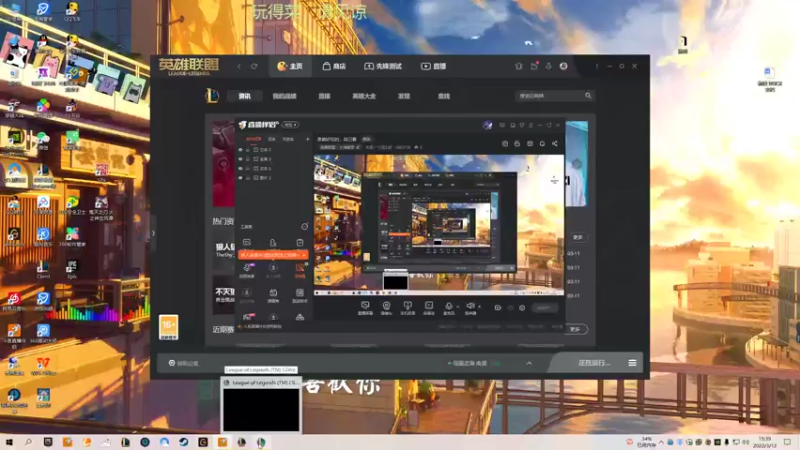Open the folder icon with the red dot
The width and height of the screenshot is (800, 450).
click(x=534, y=66)
